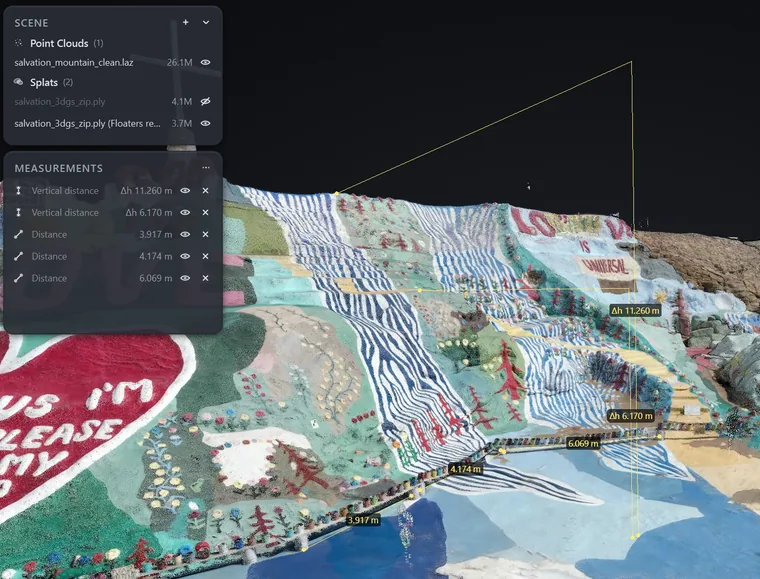Click the Point Clouds section header
This screenshot has height=579, width=760.
(59, 43)
